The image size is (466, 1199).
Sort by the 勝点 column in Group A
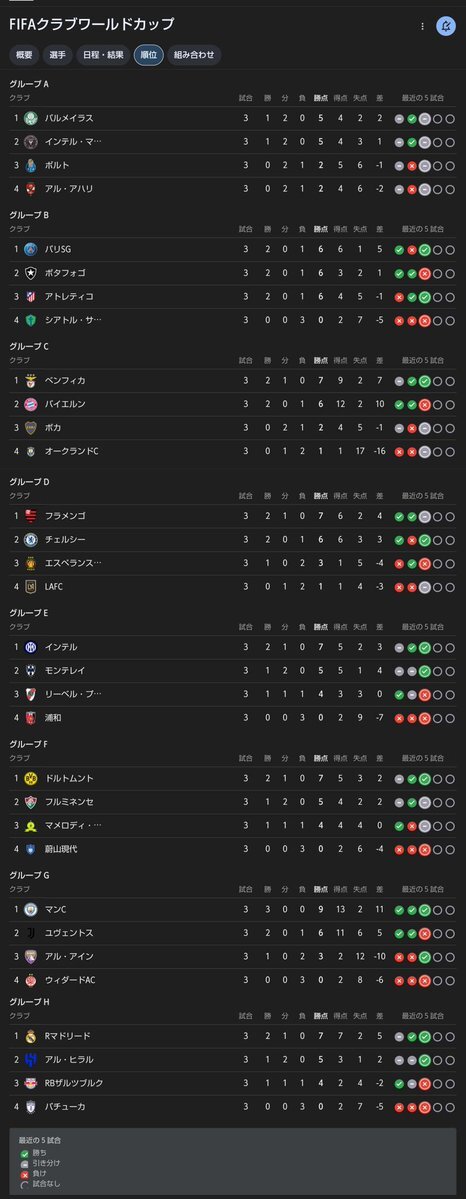click(x=321, y=98)
